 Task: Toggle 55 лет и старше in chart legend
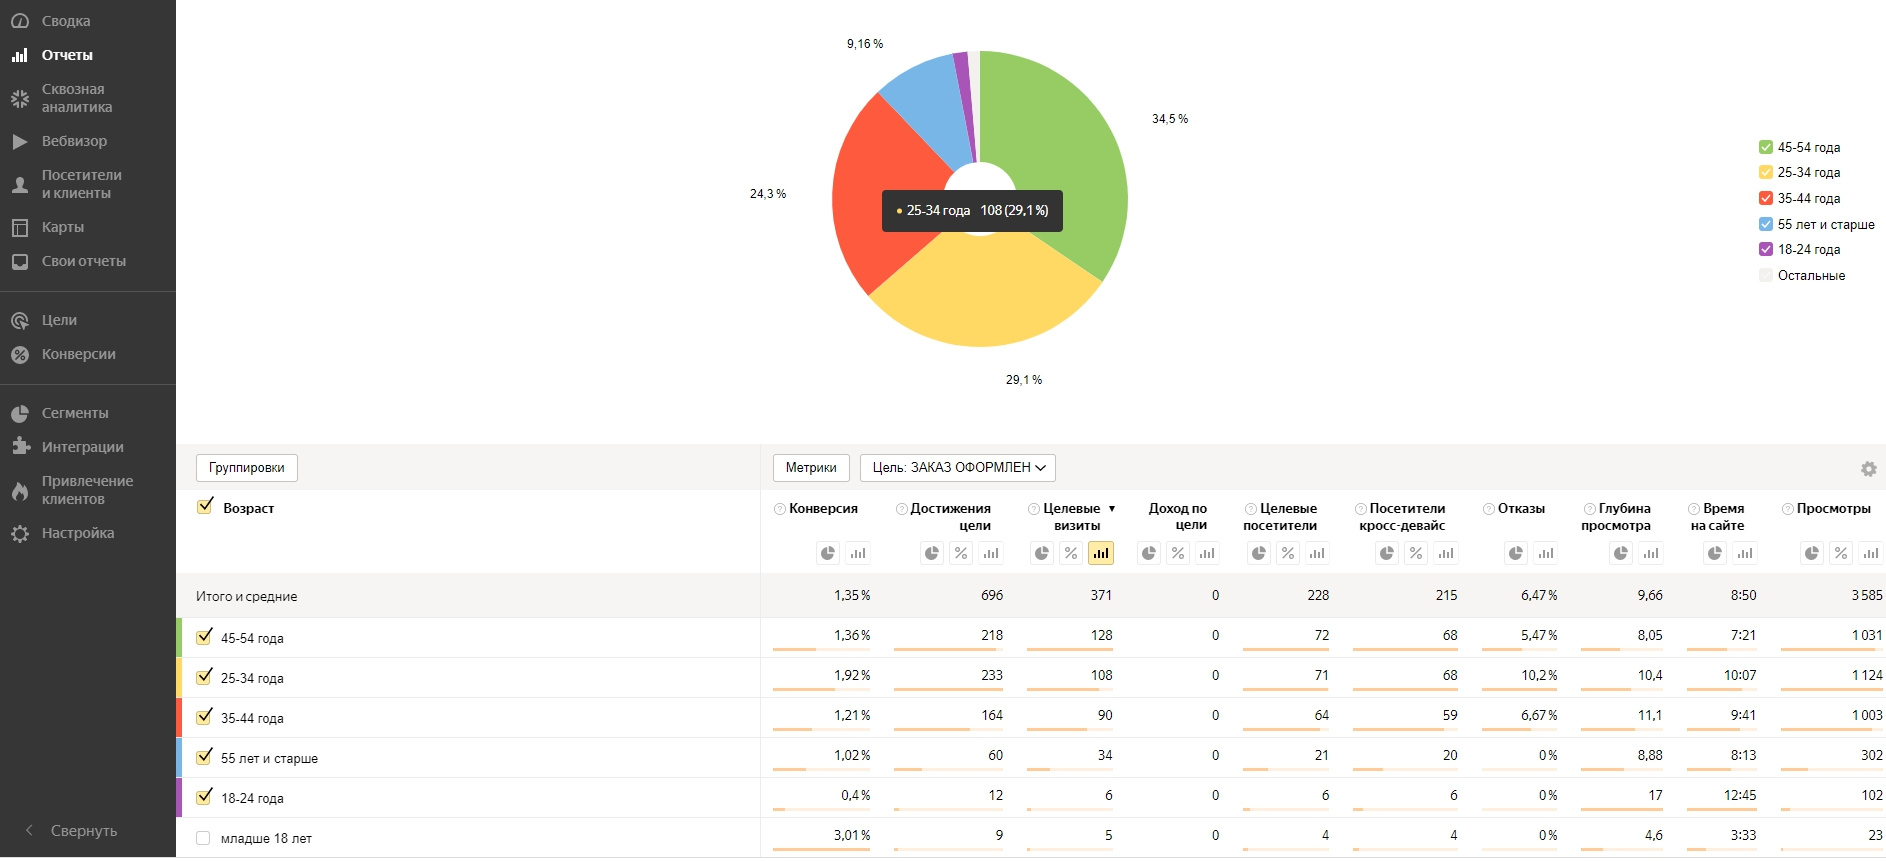click(x=1766, y=224)
